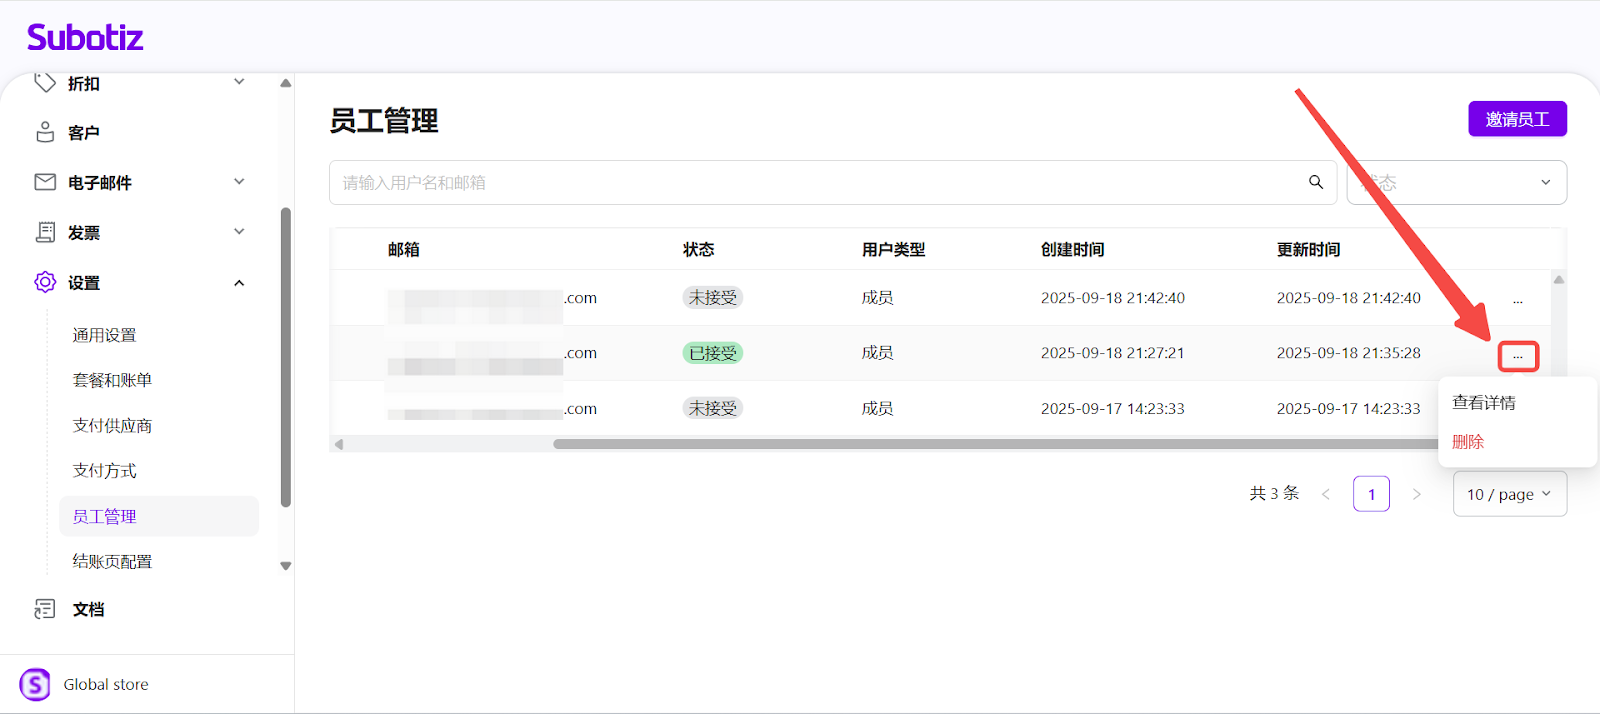Collapse the 设置 section chevron
The height and width of the screenshot is (714, 1600).
click(239, 283)
